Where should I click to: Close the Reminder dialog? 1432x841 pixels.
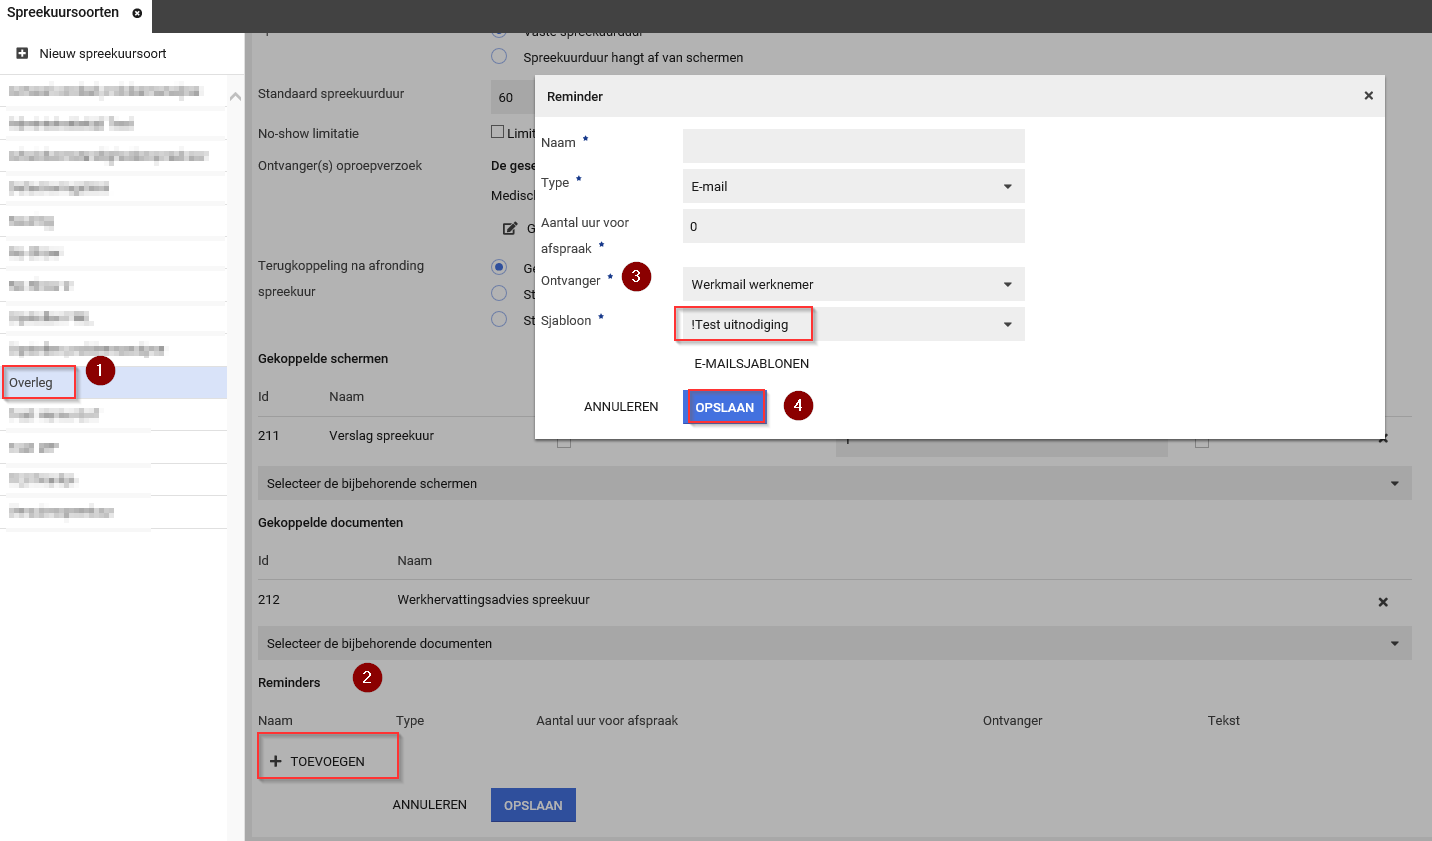1368,96
